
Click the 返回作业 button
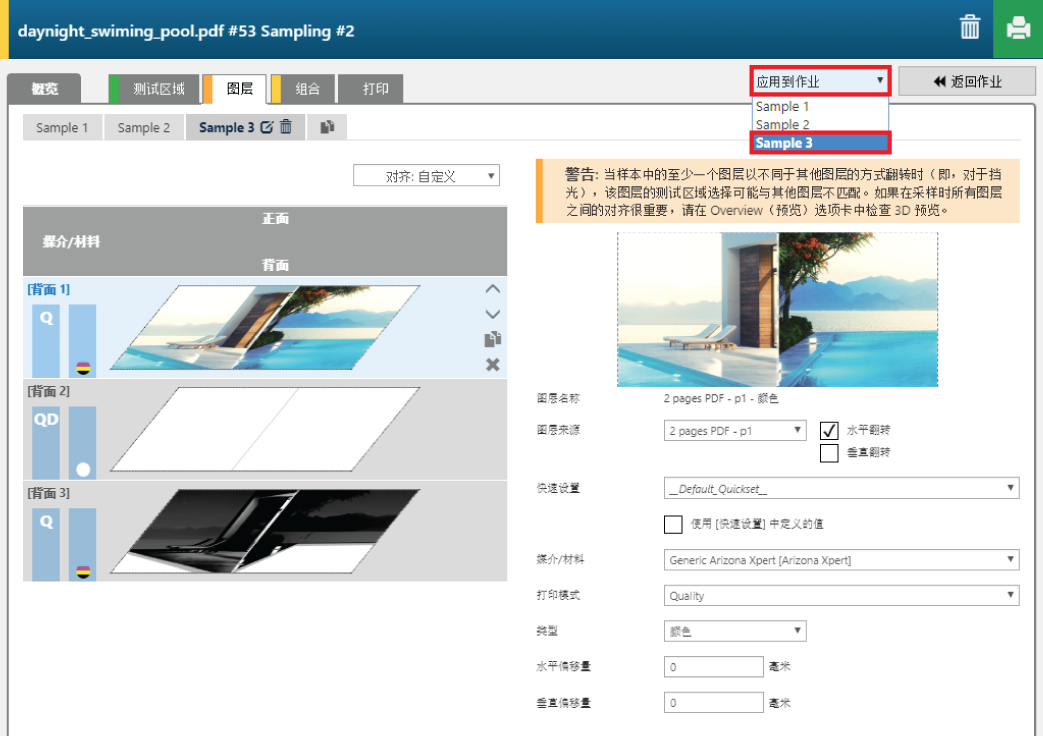pos(966,82)
